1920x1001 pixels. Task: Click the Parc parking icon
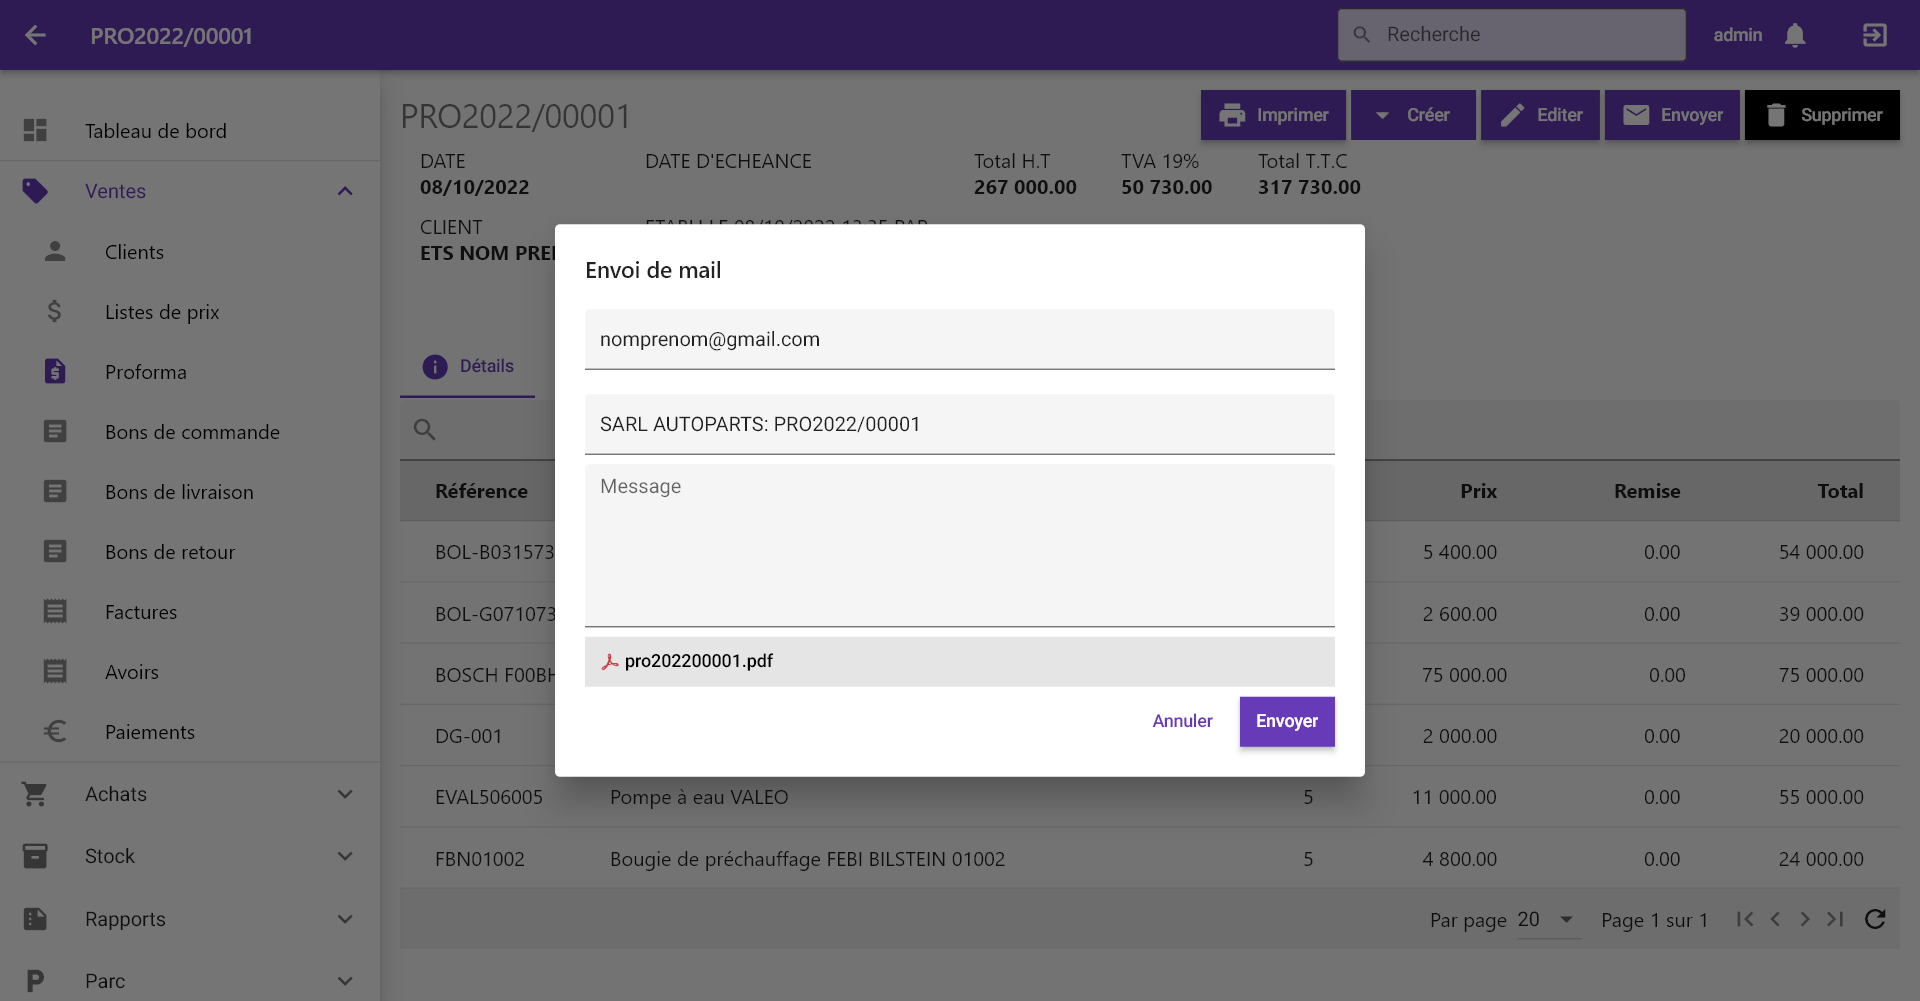(x=35, y=981)
